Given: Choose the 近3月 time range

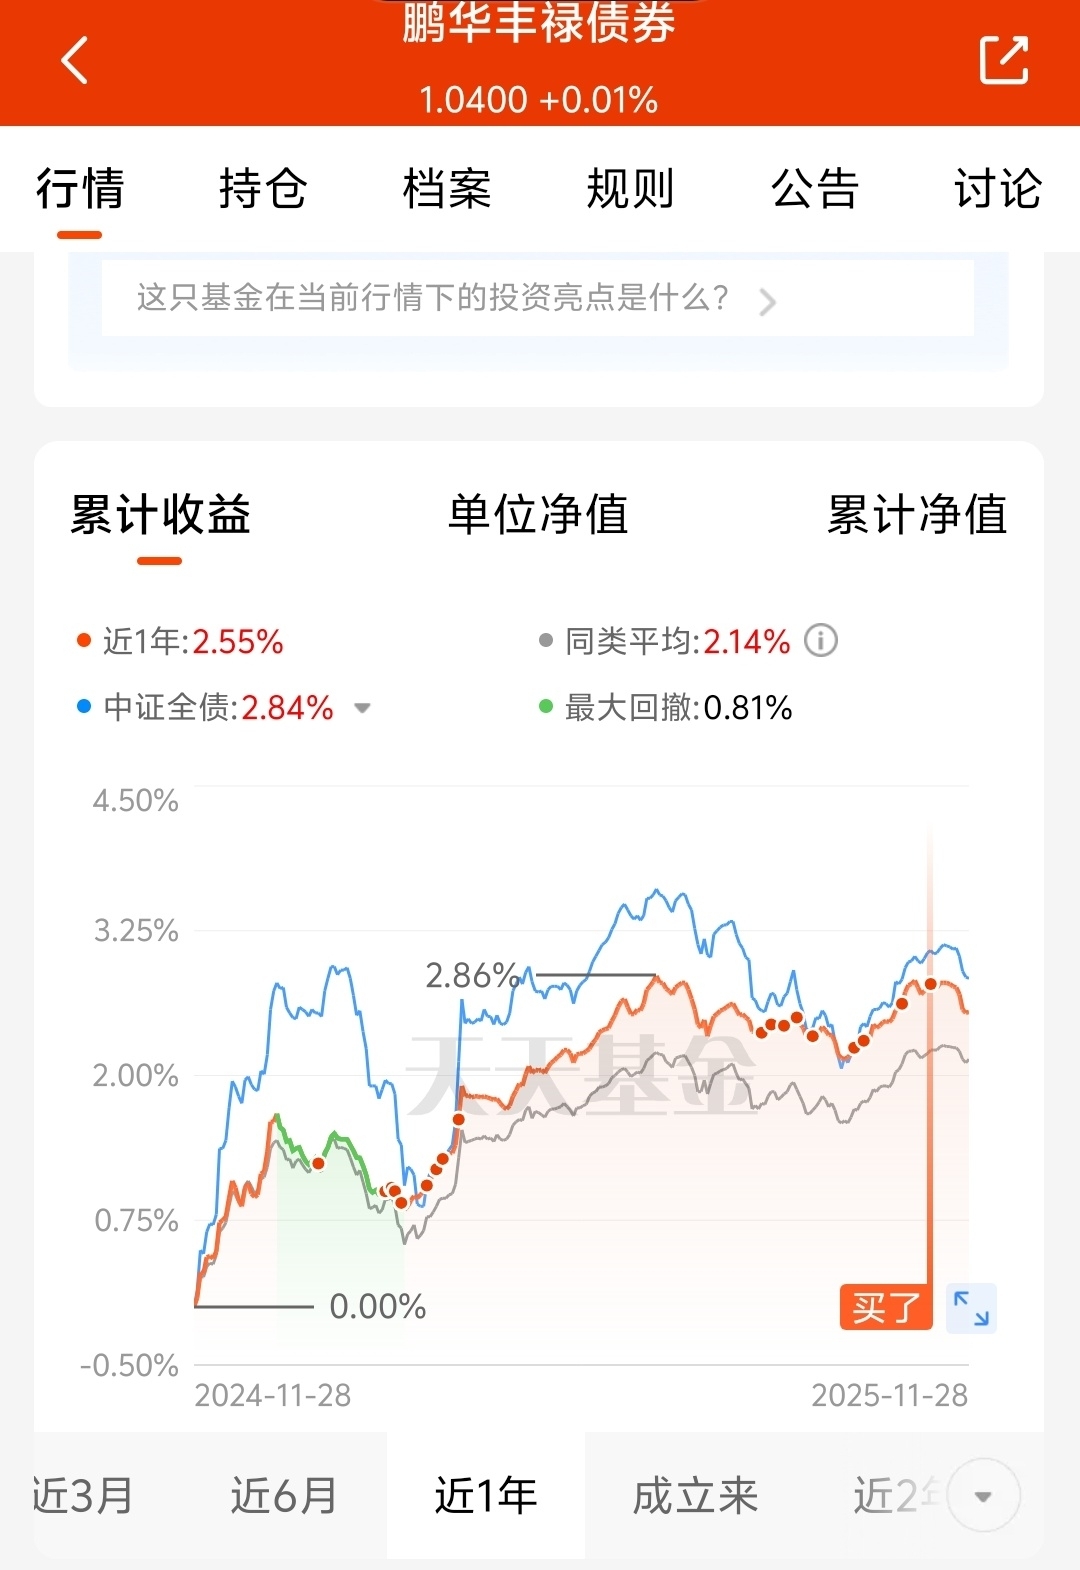Looking at the screenshot, I should click(83, 1496).
